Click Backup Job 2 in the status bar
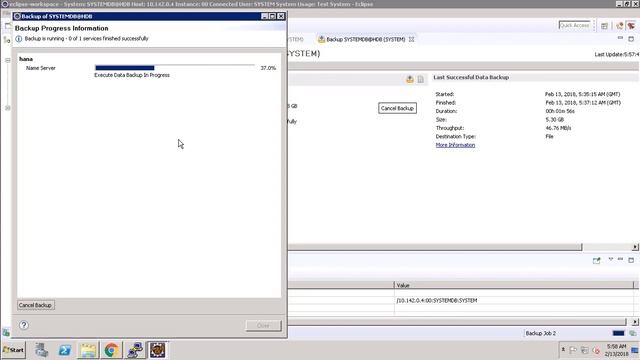The height and width of the screenshot is (360, 640). [x=540, y=333]
